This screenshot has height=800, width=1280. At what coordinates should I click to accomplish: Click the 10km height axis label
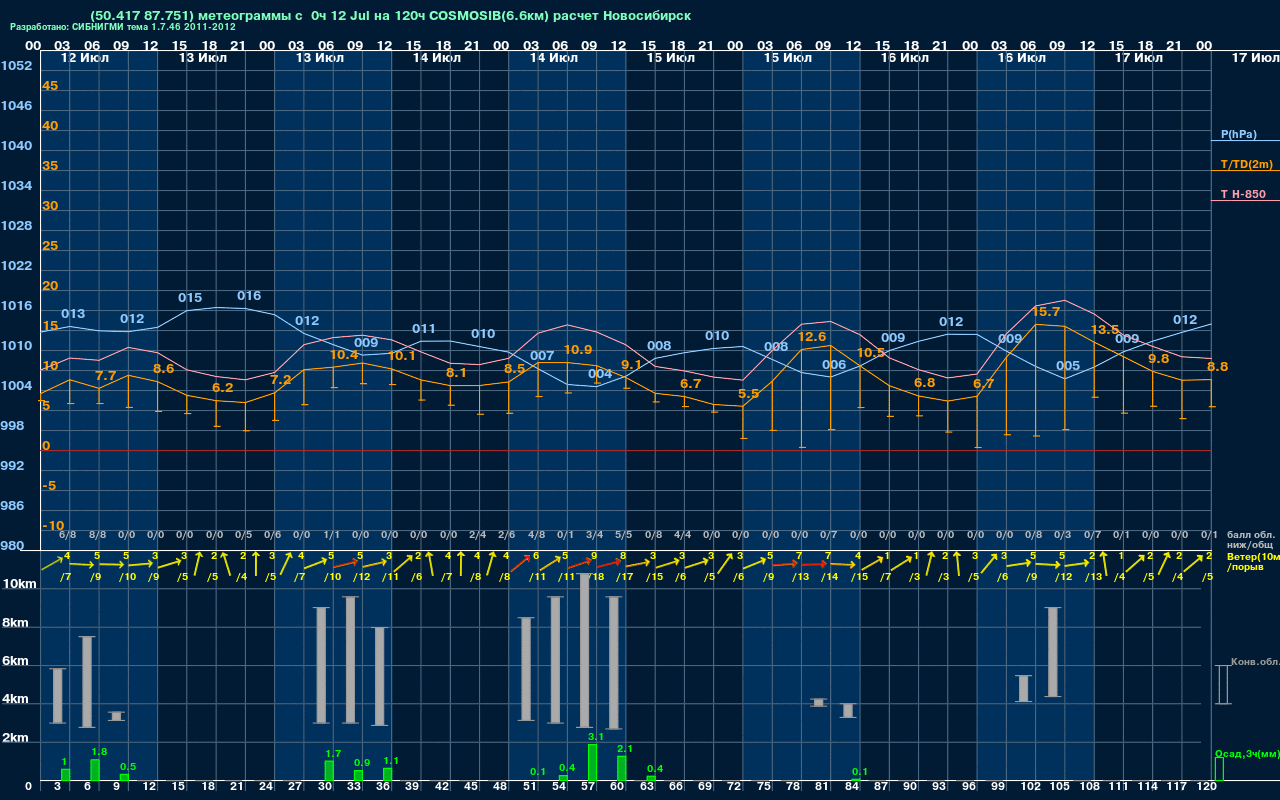pyautogui.click(x=19, y=584)
